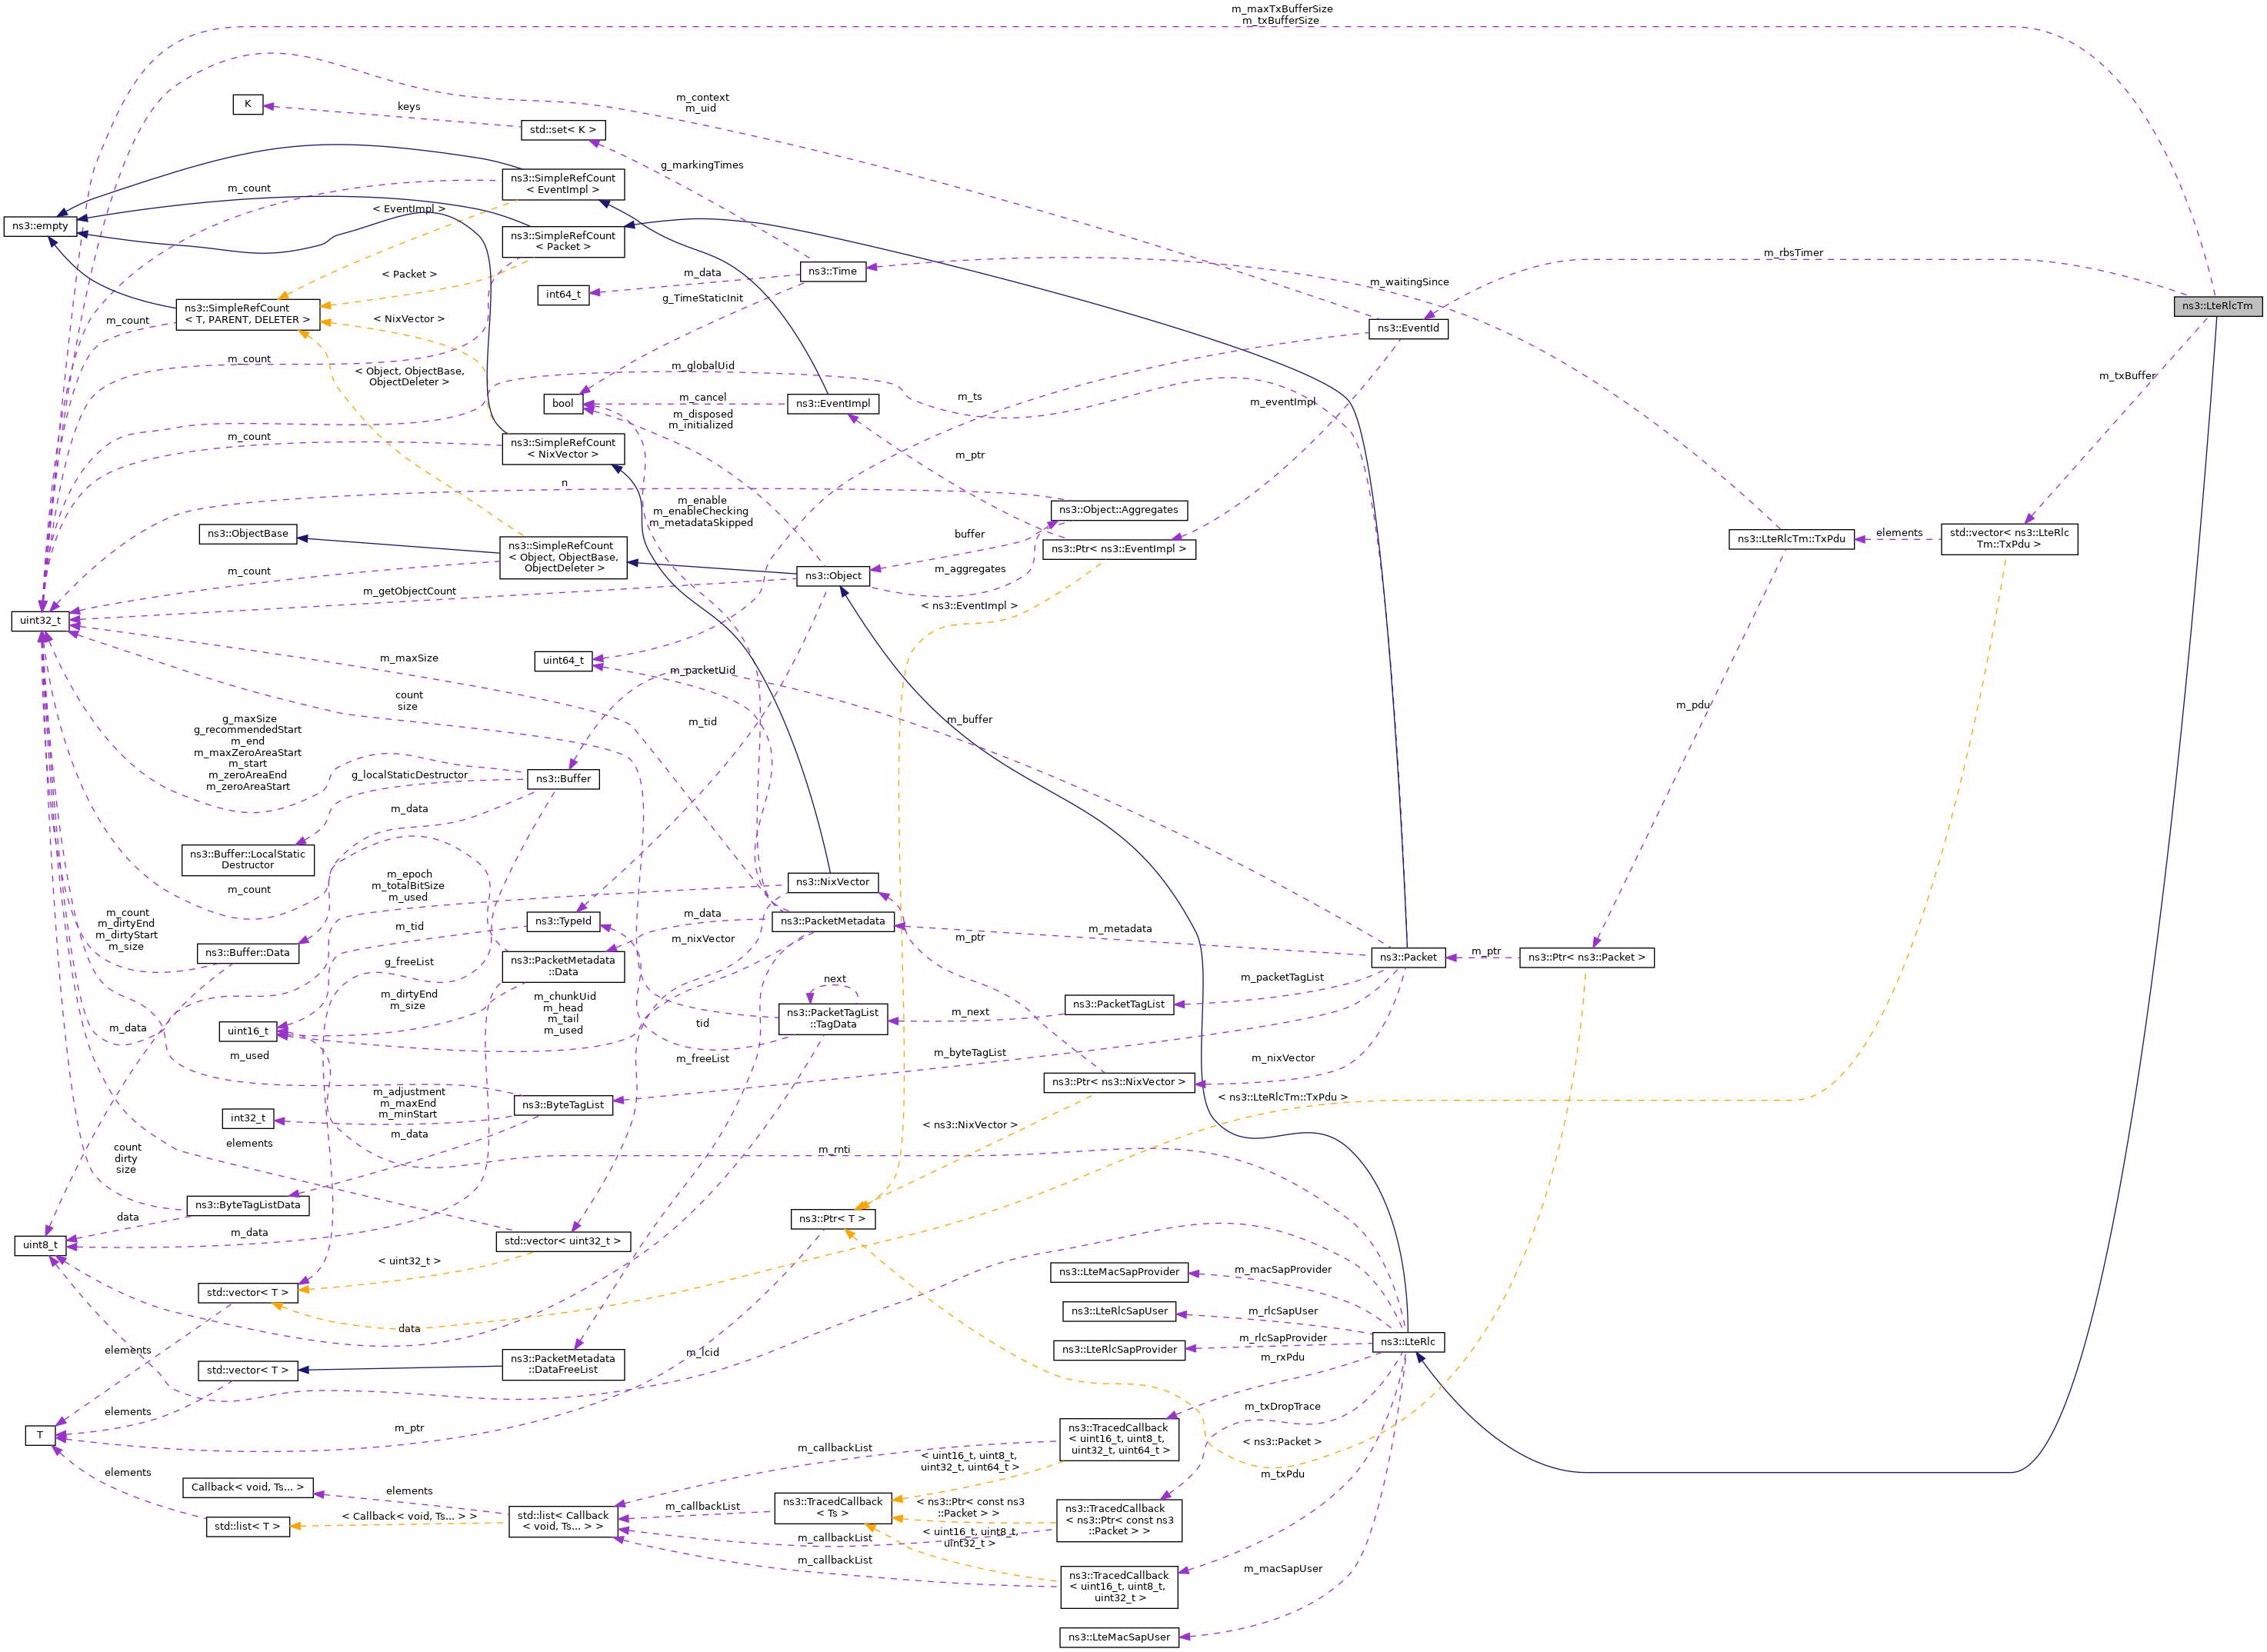Select the Callback< void, Ts... > node
The width and height of the screenshot is (2267, 1652).
pyautogui.click(x=248, y=1487)
